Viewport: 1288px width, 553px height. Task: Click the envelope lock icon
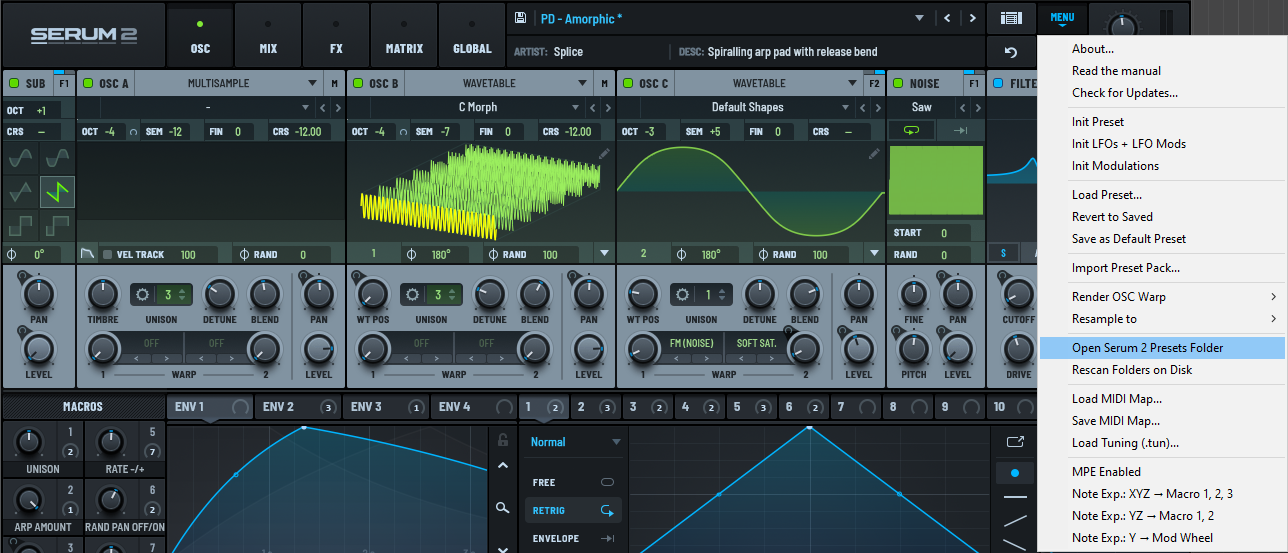pyautogui.click(x=503, y=440)
